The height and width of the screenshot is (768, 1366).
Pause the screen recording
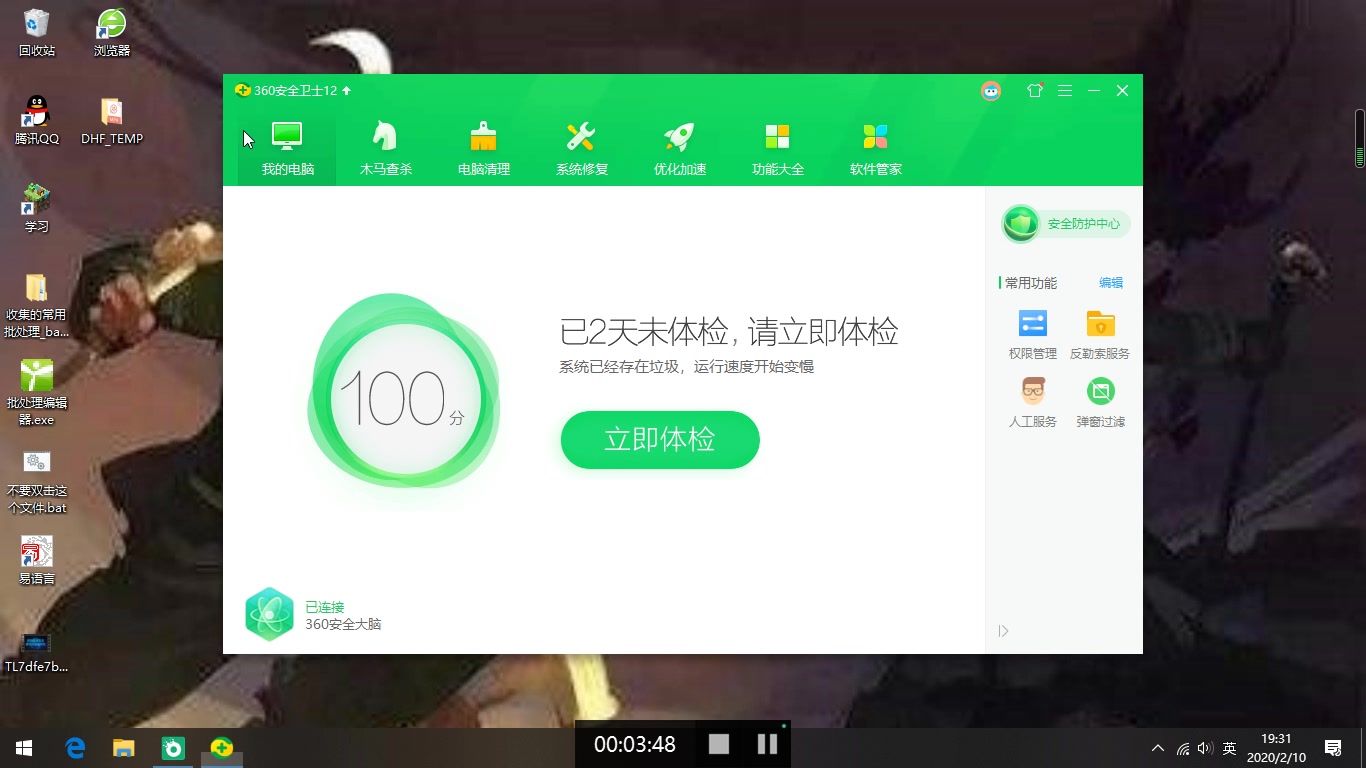(767, 744)
